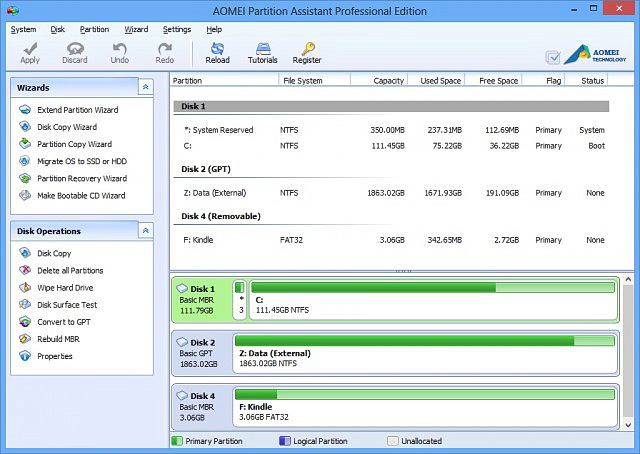This screenshot has width=640, height=454.
Task: Start Migrate OS to SSD or HDD
Action: [x=82, y=161]
